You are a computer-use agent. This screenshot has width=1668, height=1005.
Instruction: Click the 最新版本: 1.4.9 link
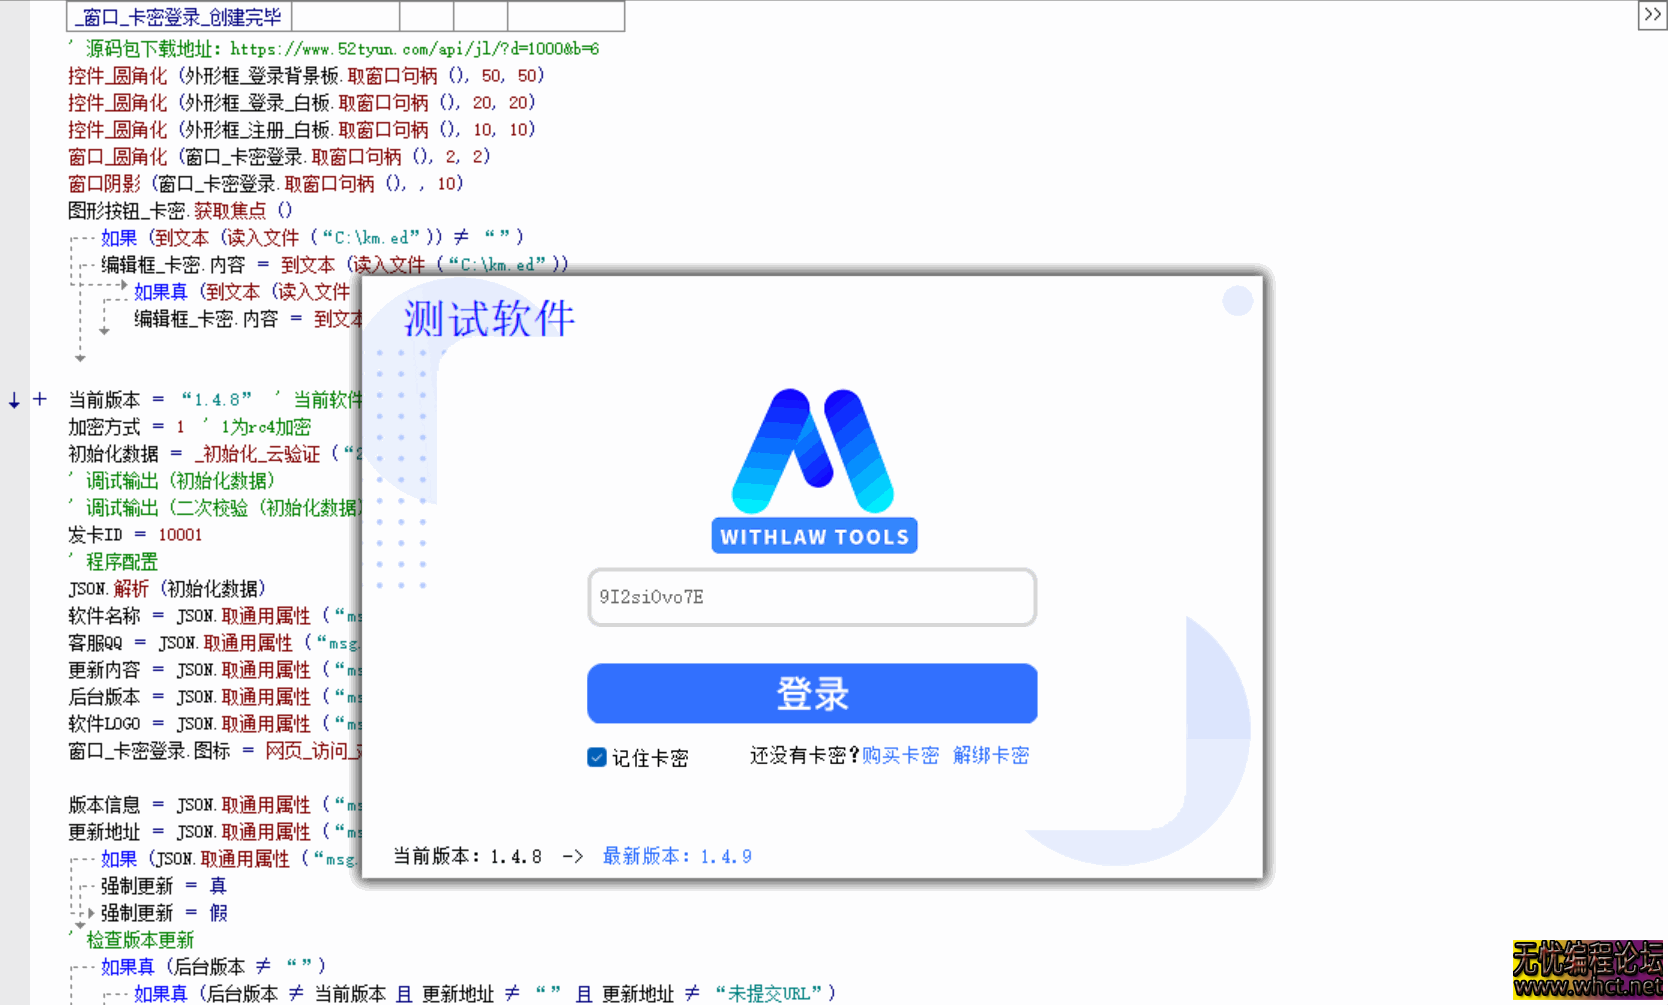pyautogui.click(x=676, y=856)
